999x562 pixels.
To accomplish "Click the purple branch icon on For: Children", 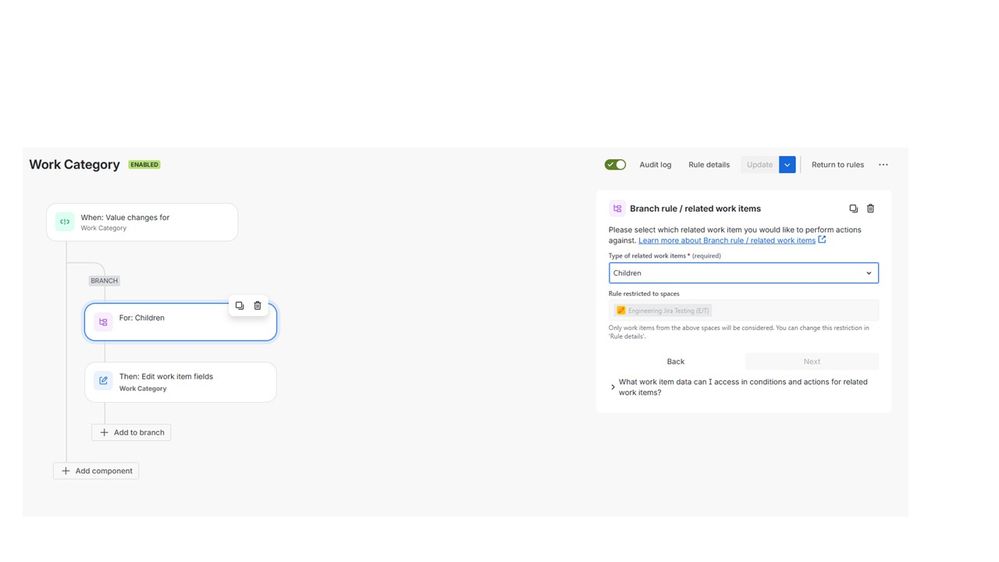I will [103, 322].
